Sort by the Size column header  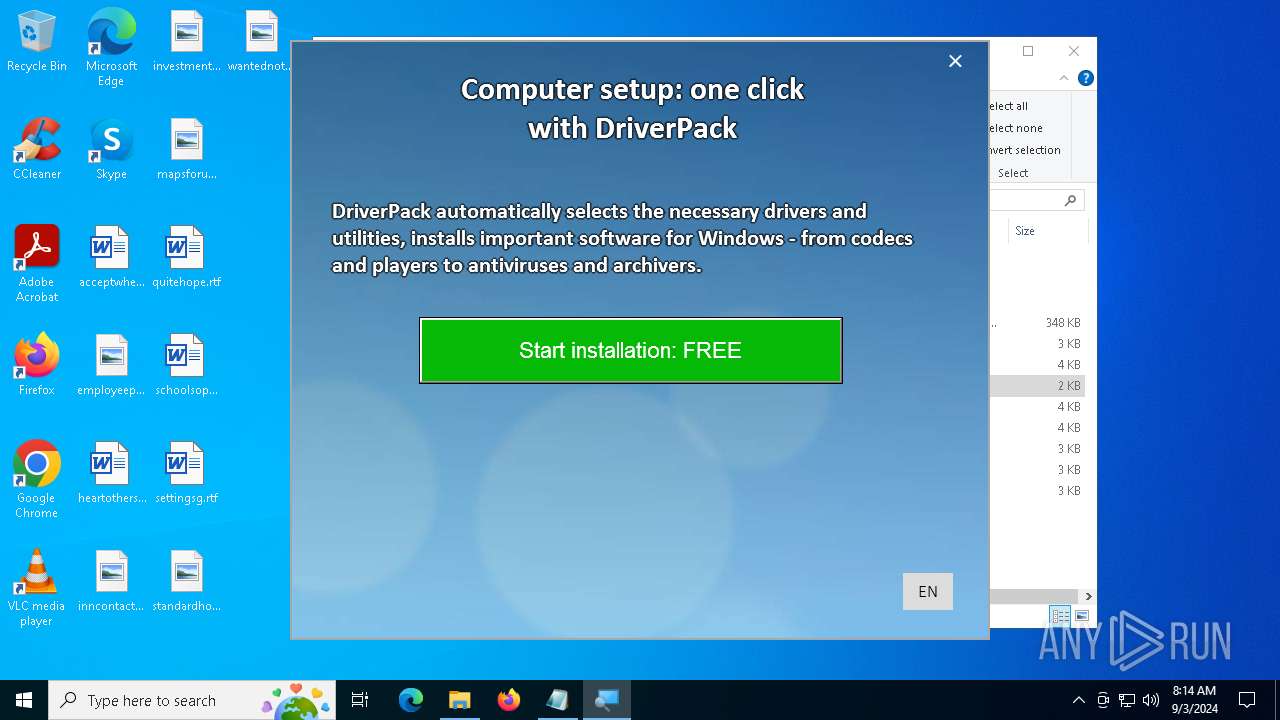(x=1047, y=231)
